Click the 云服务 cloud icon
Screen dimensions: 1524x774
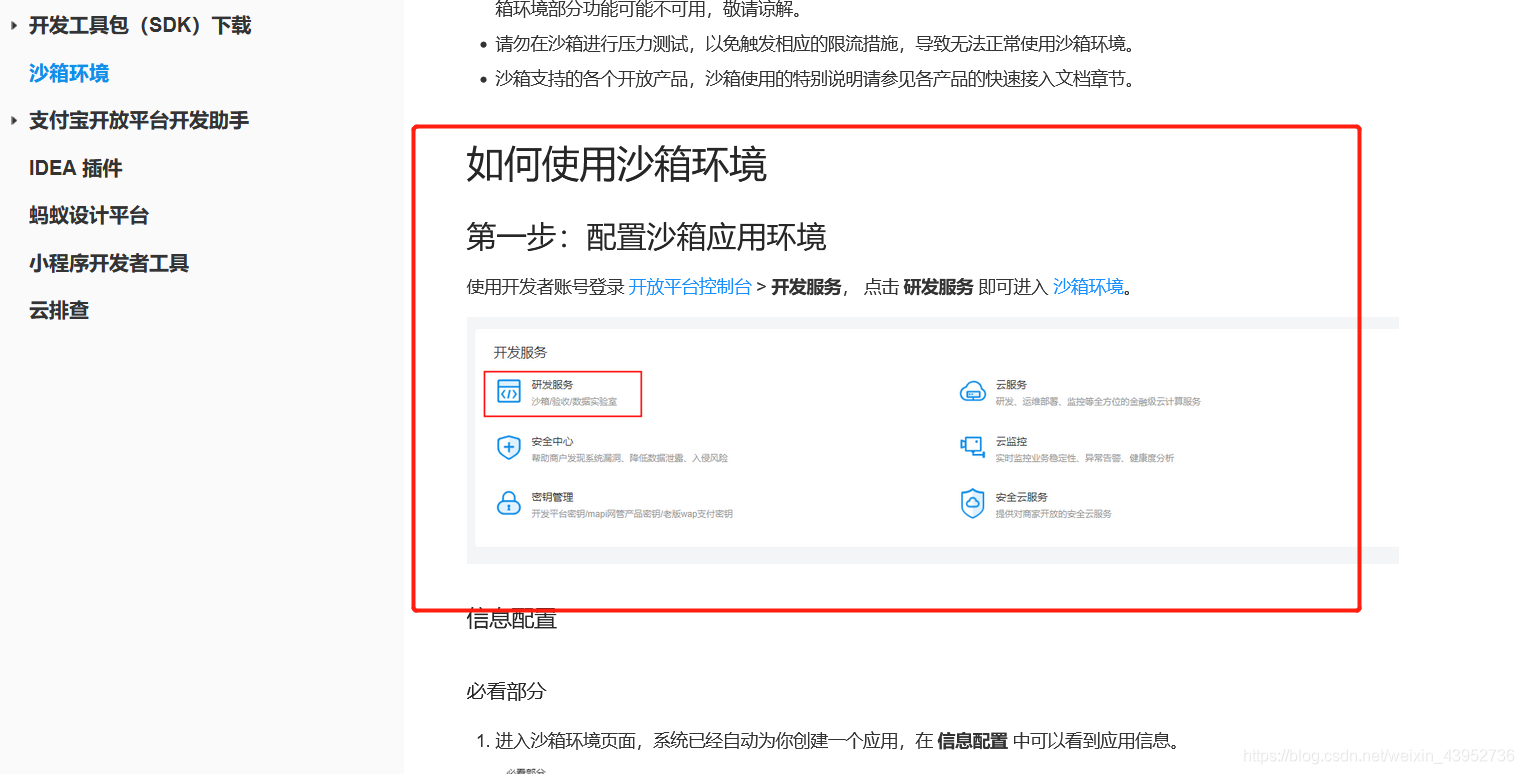[973, 392]
